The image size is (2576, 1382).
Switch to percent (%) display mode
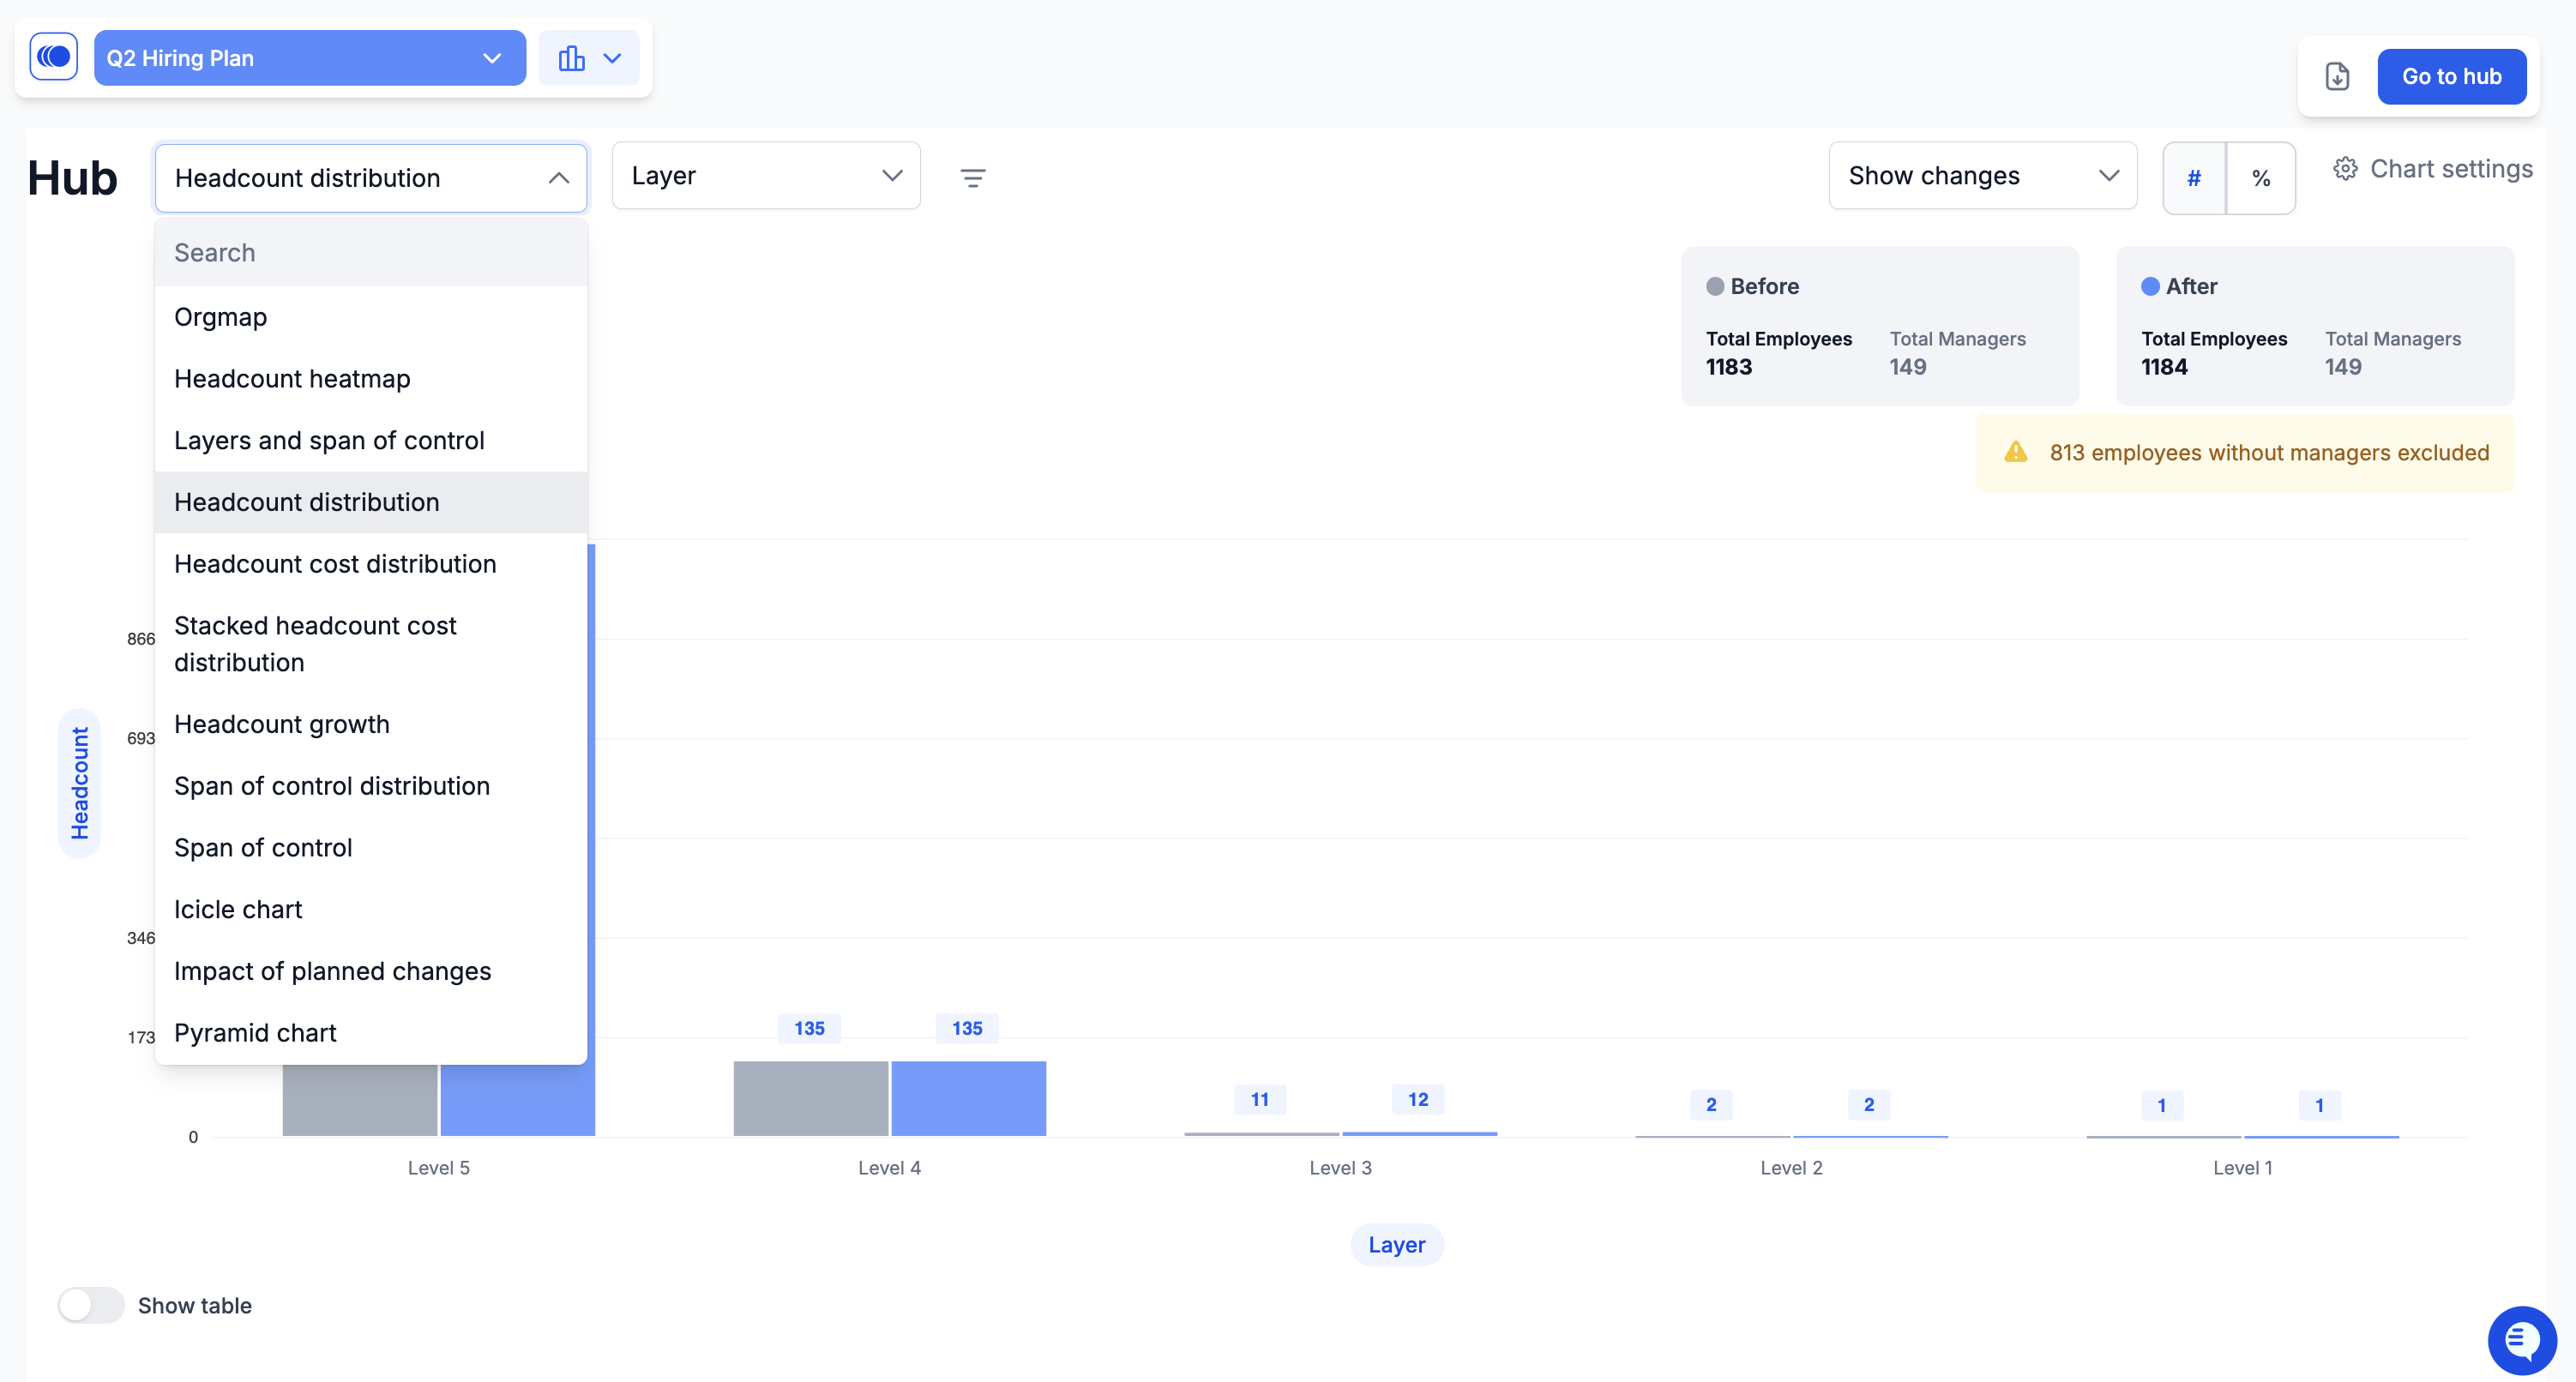[x=2260, y=178]
